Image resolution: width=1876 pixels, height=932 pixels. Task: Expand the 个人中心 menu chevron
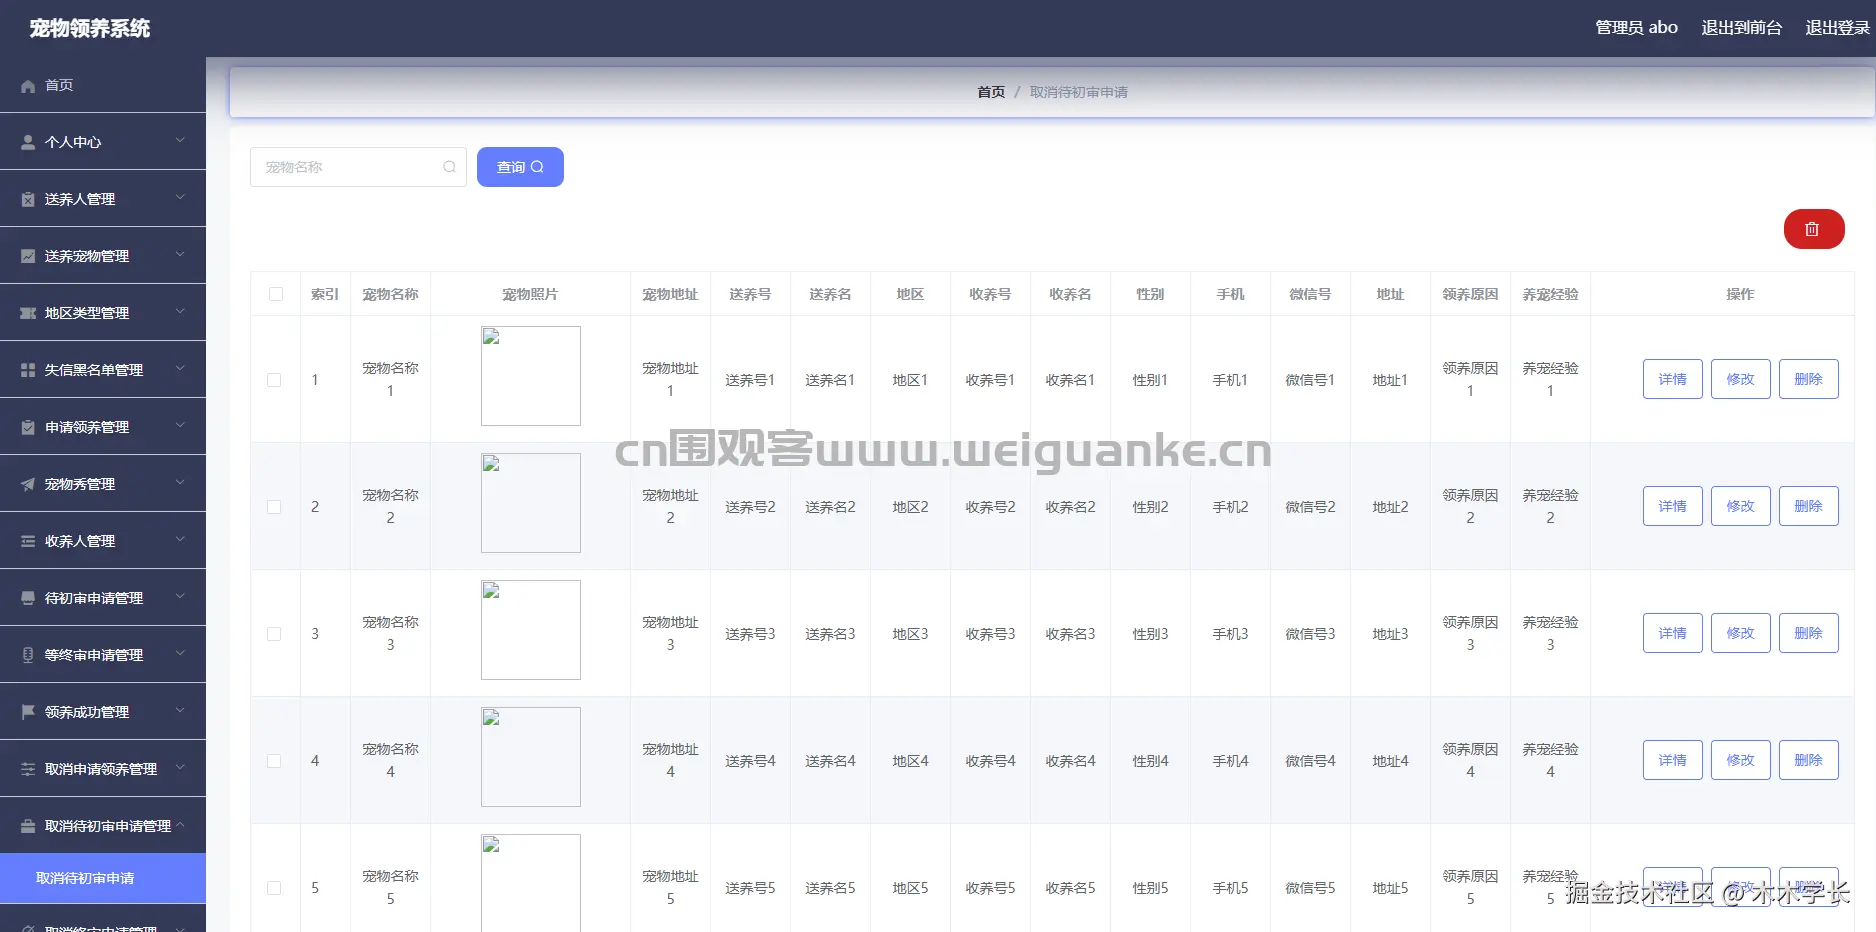tap(180, 141)
